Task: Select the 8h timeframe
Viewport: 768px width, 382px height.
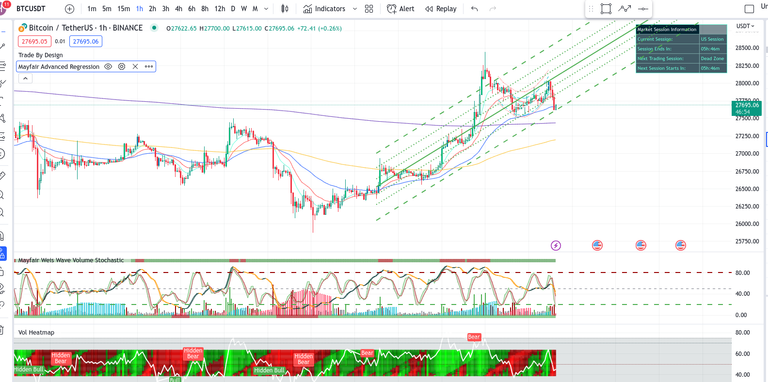Action: (205, 9)
